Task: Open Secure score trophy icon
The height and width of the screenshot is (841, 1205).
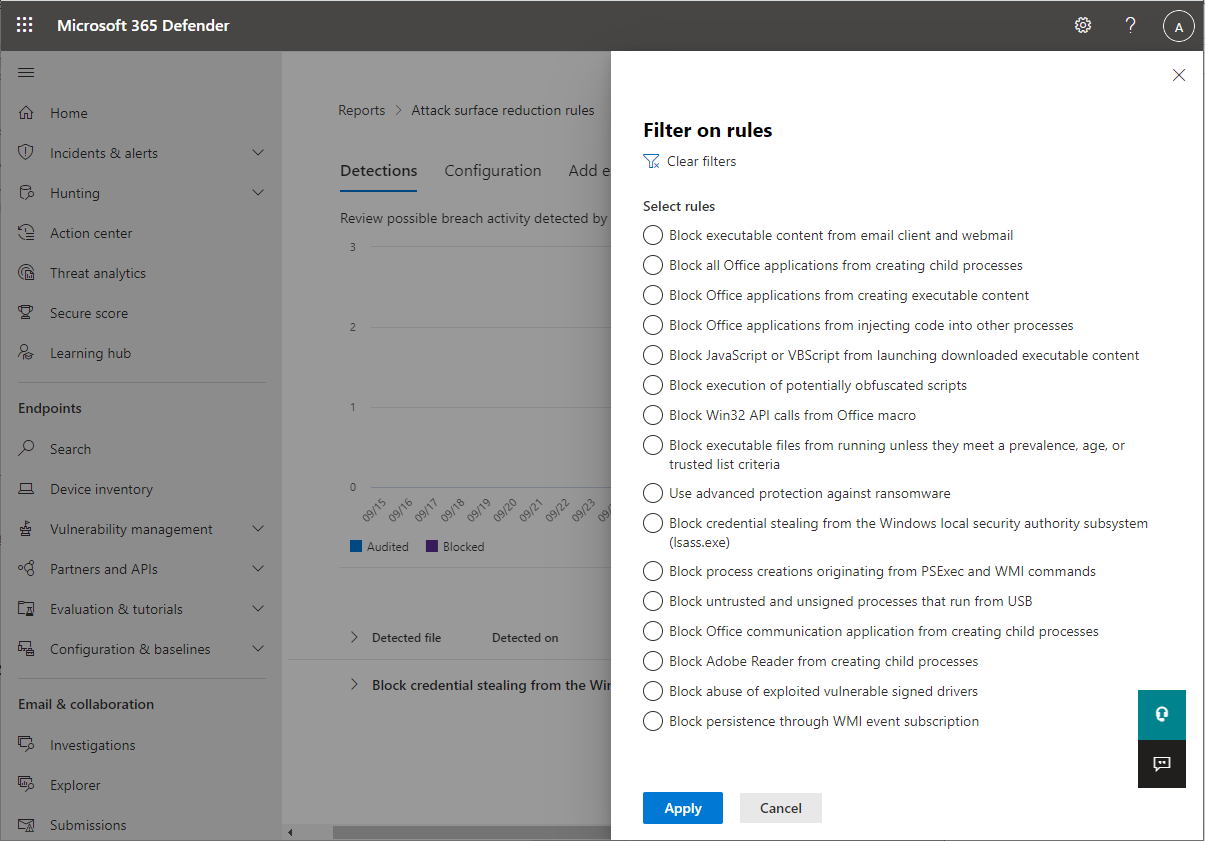Action: point(27,313)
